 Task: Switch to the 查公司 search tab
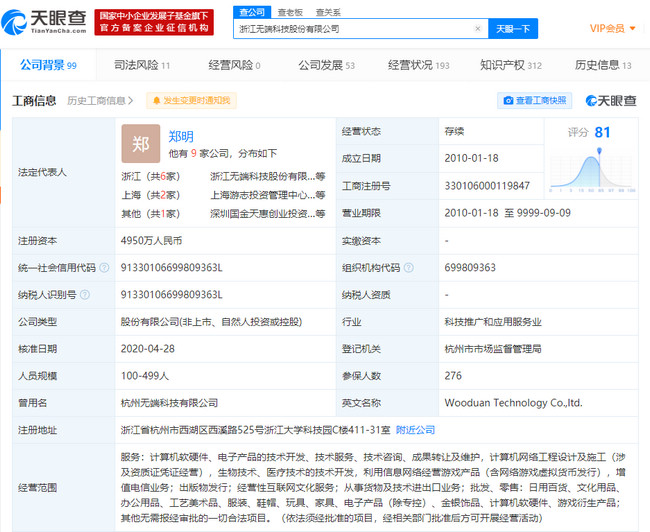pyautogui.click(x=252, y=12)
